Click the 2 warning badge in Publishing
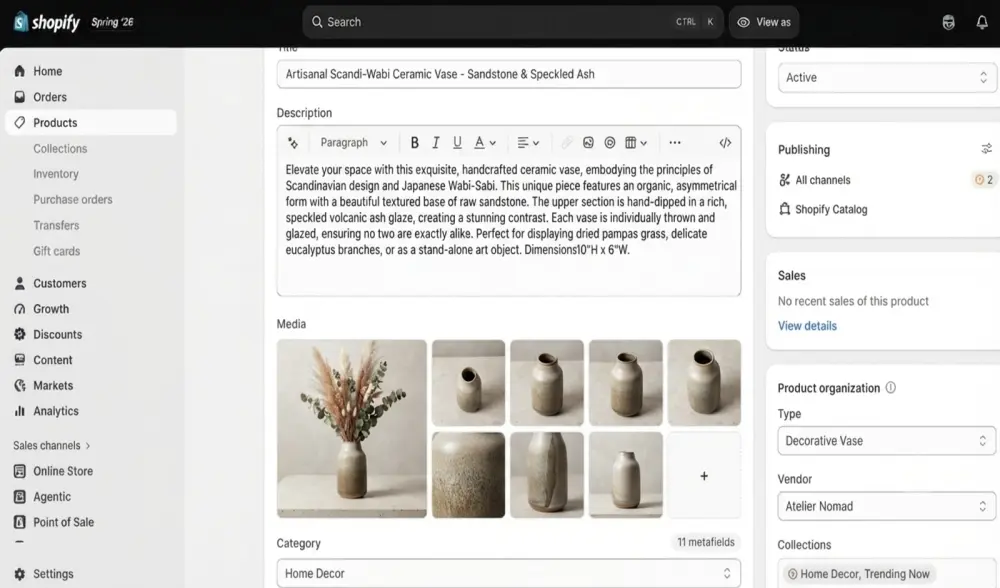The width and height of the screenshot is (1000, 588). [983, 180]
